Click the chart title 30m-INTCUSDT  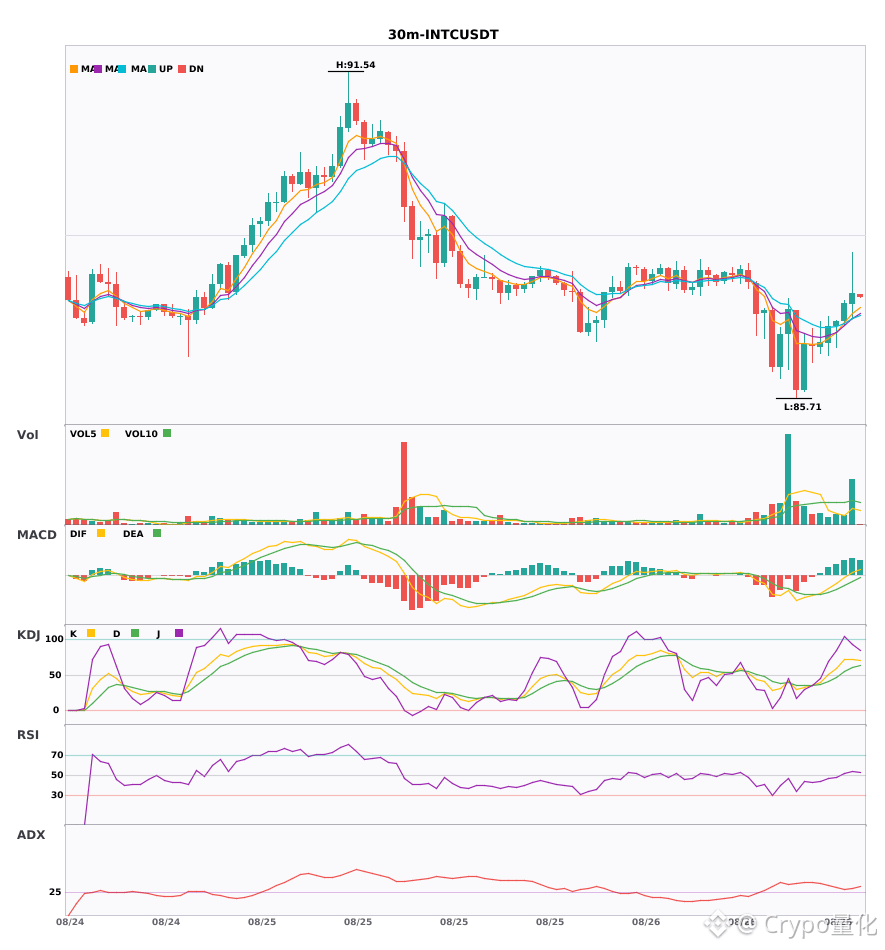pos(443,35)
